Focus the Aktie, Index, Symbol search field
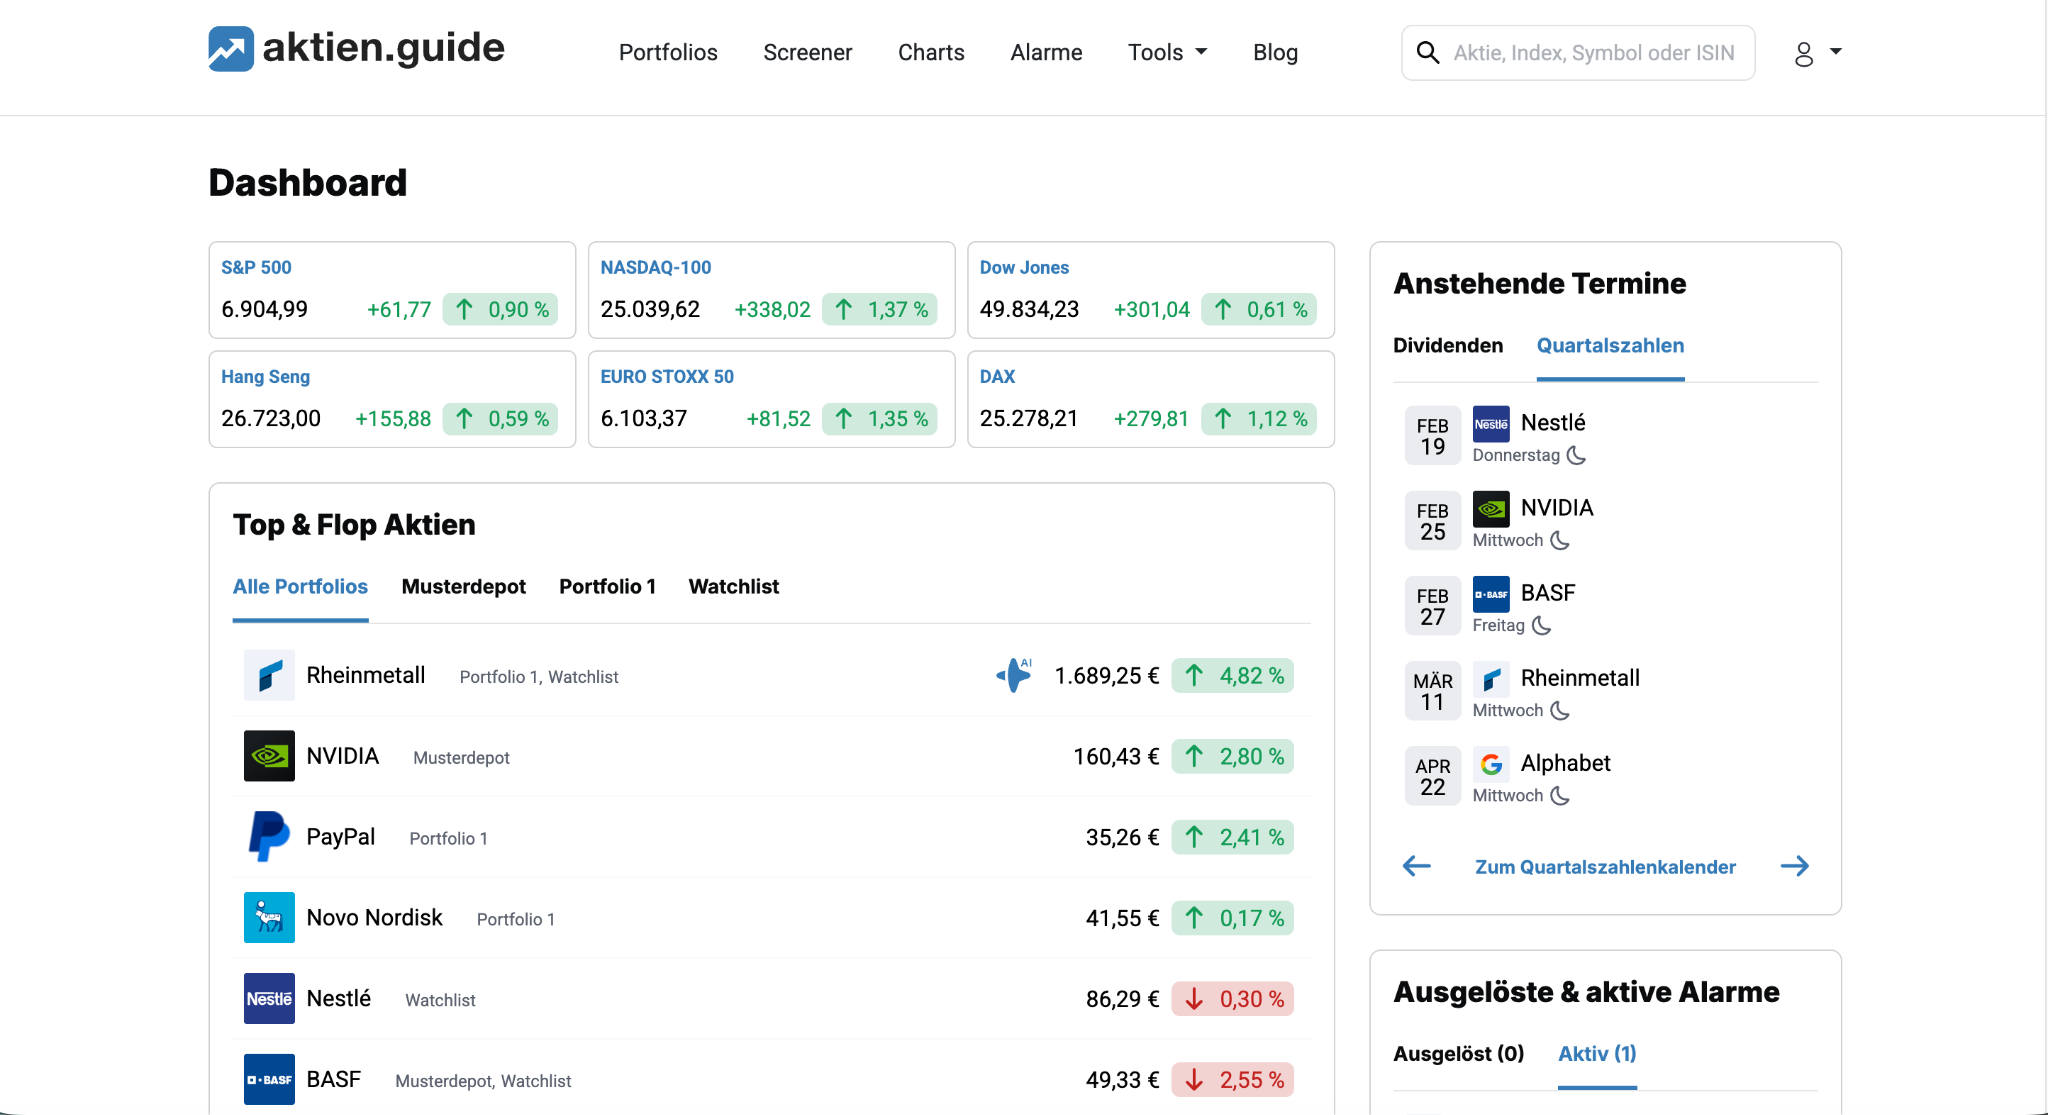 [x=1593, y=53]
